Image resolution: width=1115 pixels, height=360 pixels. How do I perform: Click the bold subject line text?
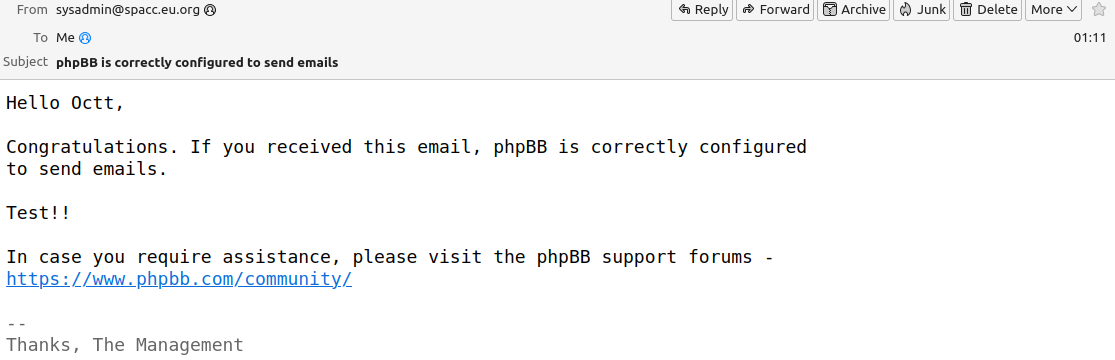[x=197, y=63]
